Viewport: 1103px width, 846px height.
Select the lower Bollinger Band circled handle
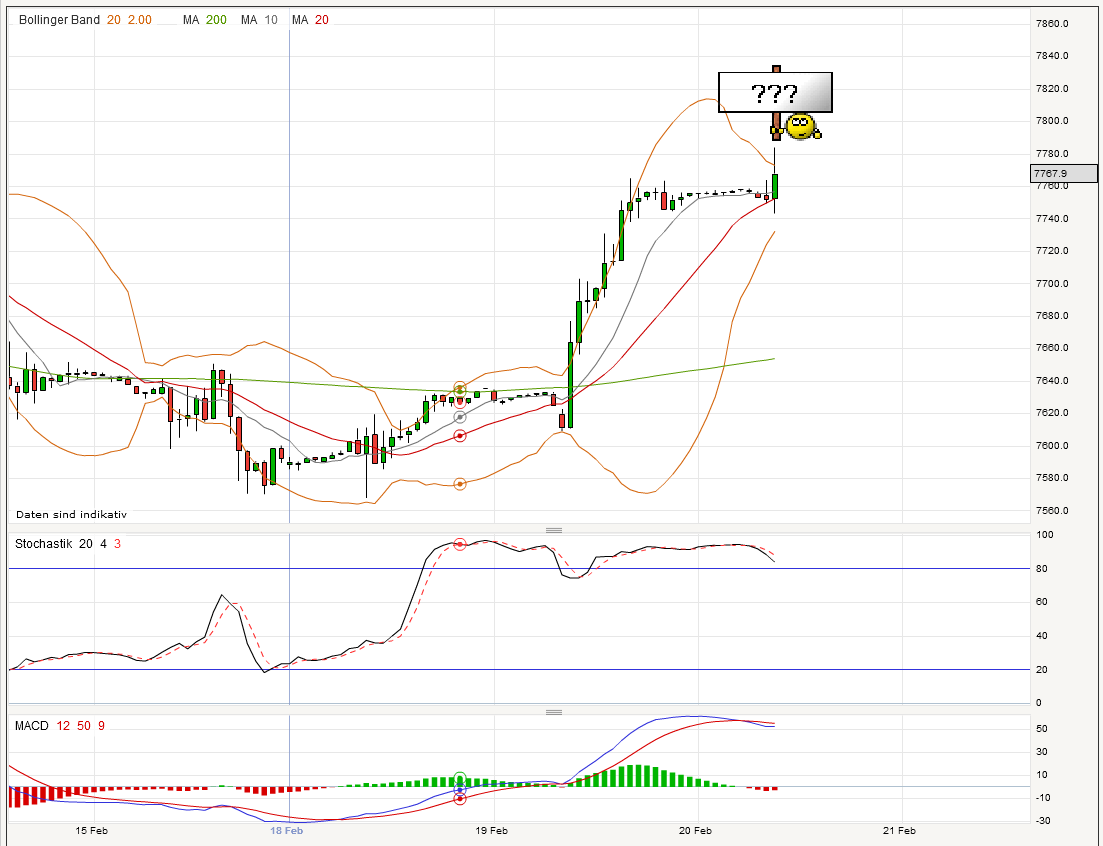point(460,482)
